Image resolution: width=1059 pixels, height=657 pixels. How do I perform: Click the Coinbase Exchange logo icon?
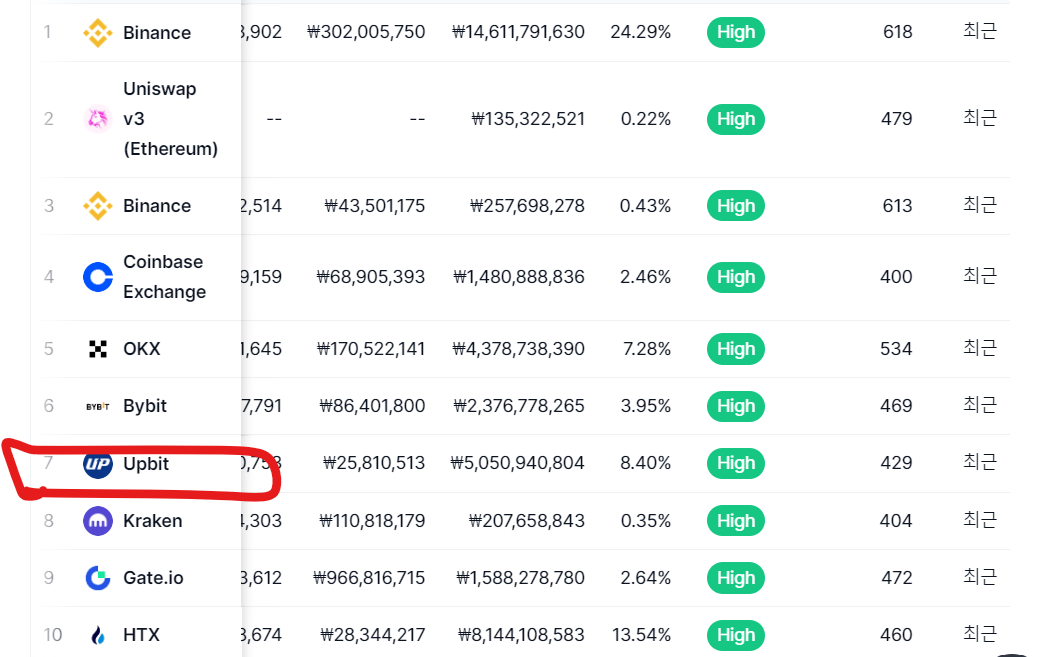pos(98,277)
